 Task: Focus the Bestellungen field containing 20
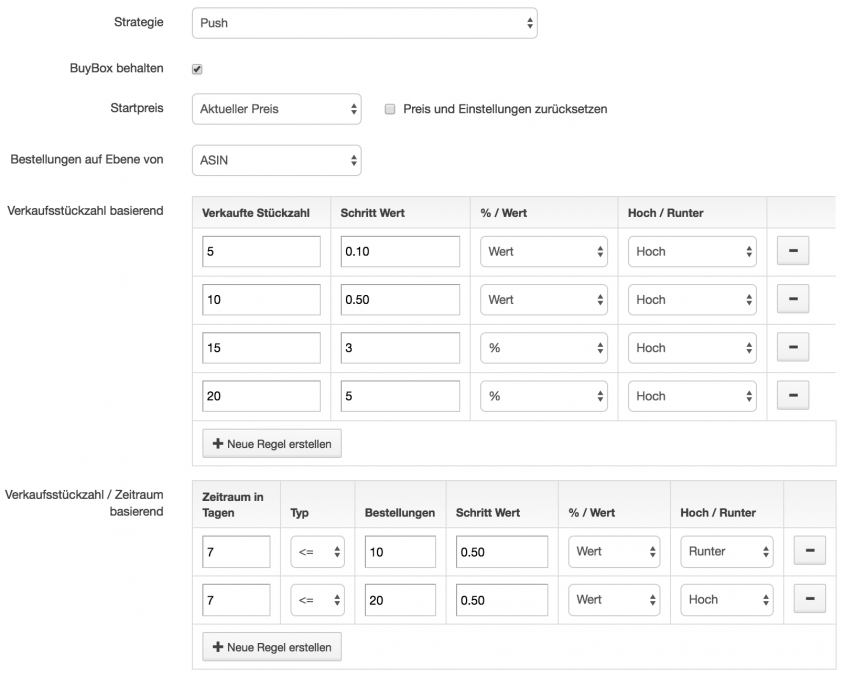click(x=400, y=600)
